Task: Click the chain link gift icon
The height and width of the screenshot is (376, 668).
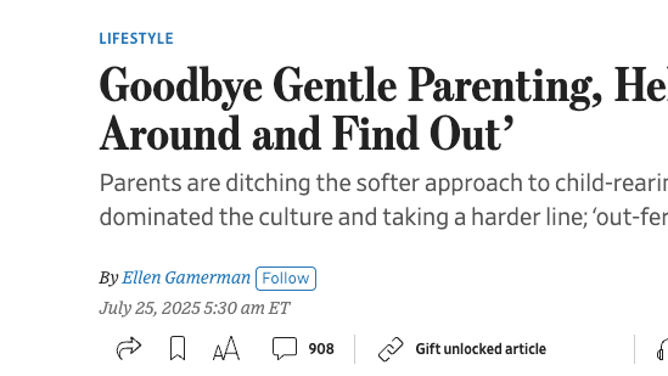Action: pos(391,349)
